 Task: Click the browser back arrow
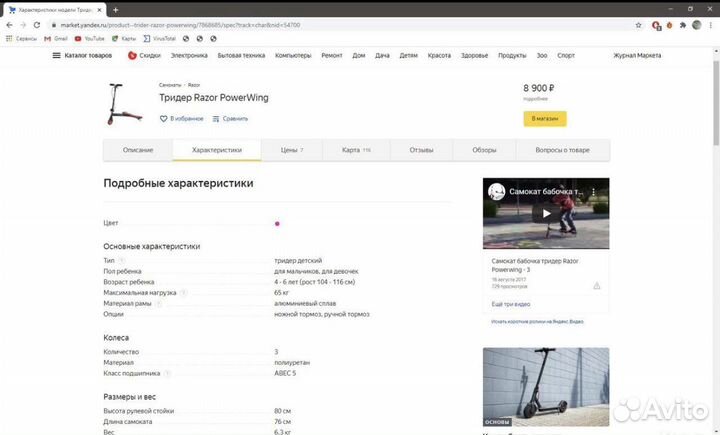coord(9,24)
